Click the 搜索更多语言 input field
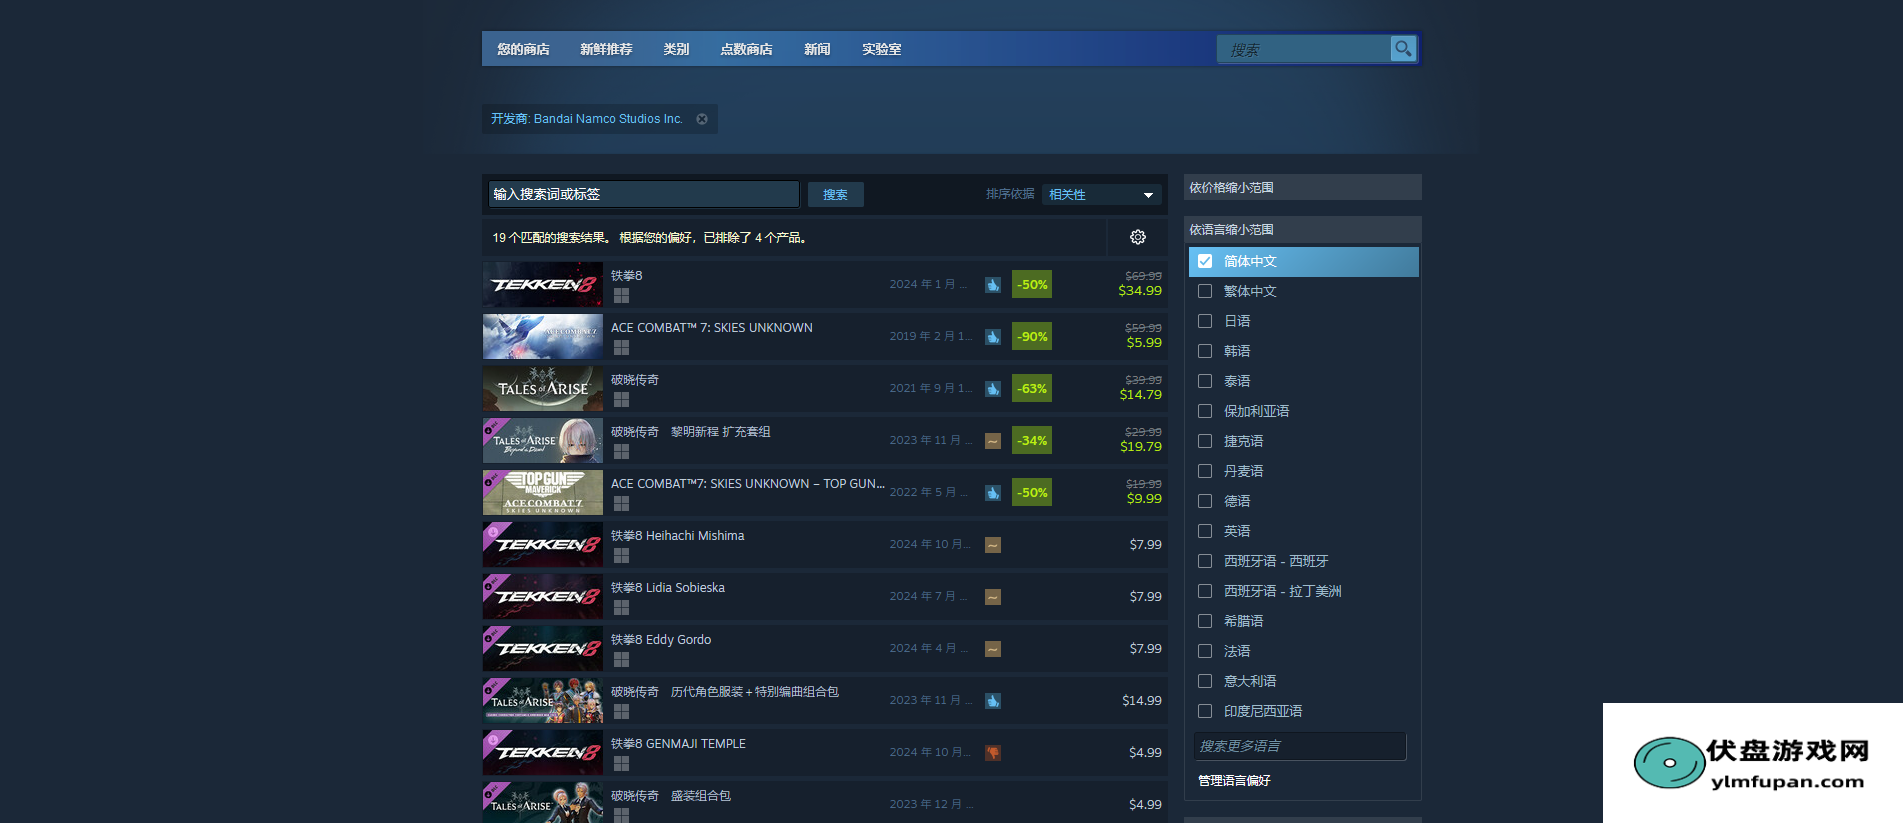Screen dimensions: 1903x823 (1300, 746)
